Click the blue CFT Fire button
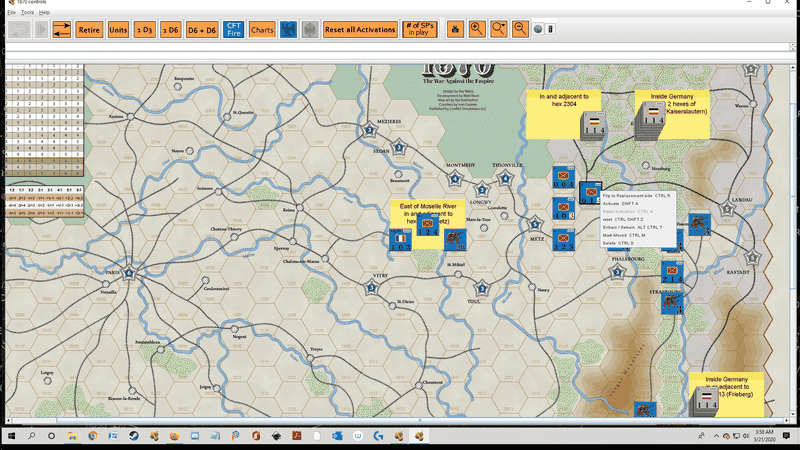 234,30
